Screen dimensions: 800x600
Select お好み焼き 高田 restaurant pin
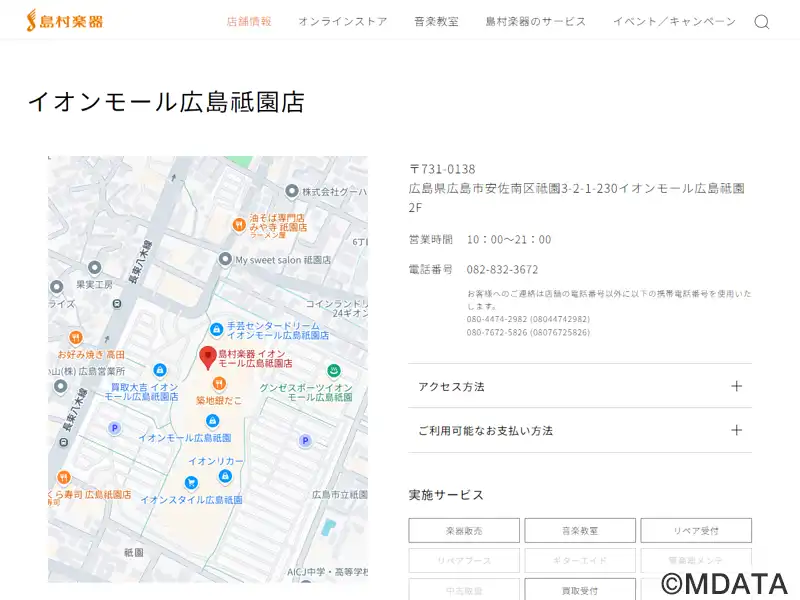coord(76,338)
